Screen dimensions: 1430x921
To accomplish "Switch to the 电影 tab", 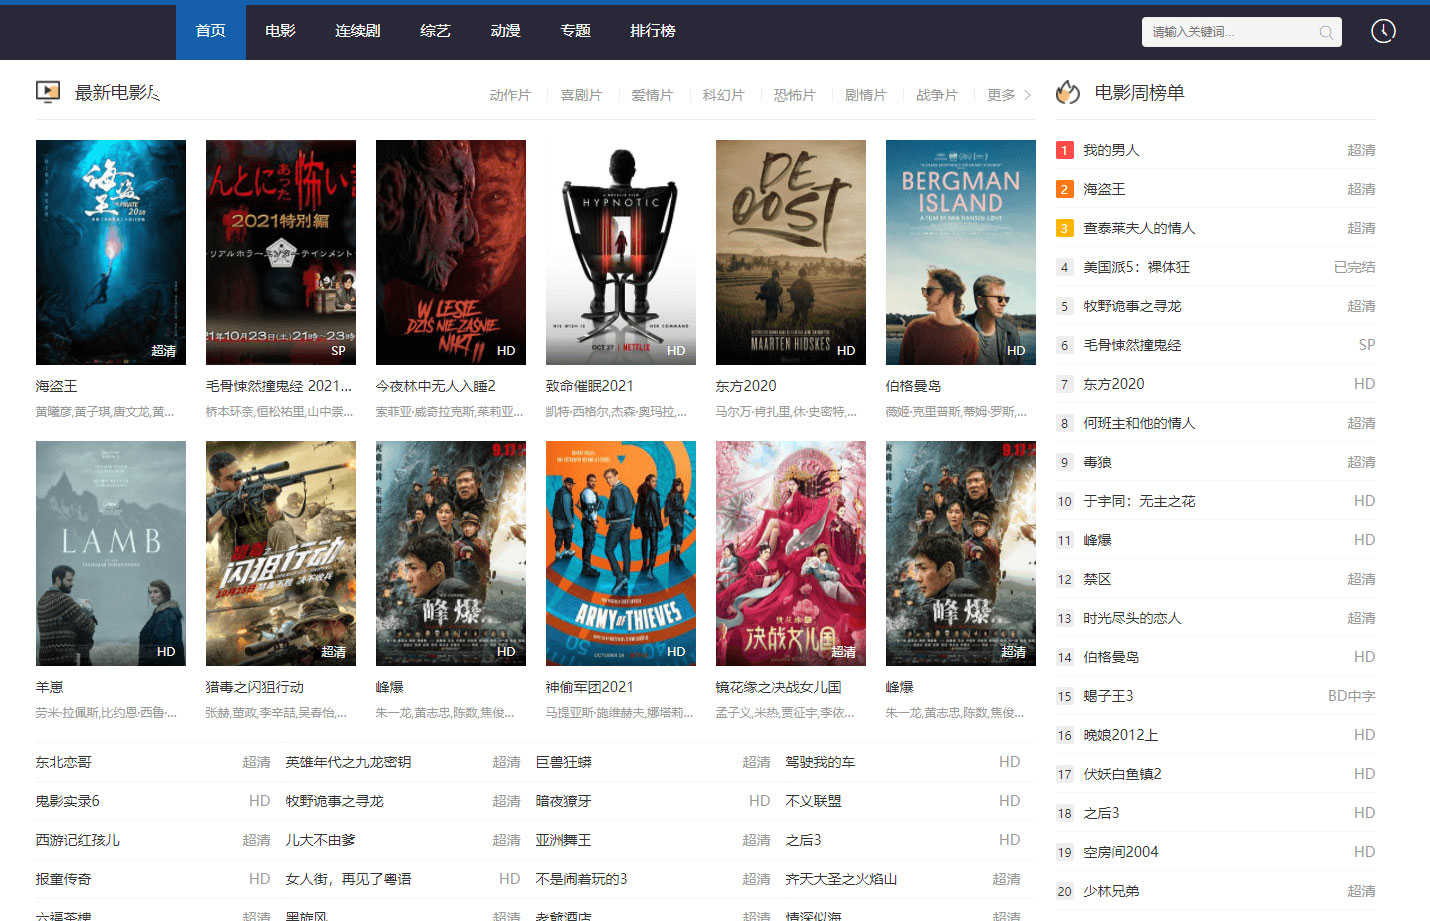I will click(280, 31).
